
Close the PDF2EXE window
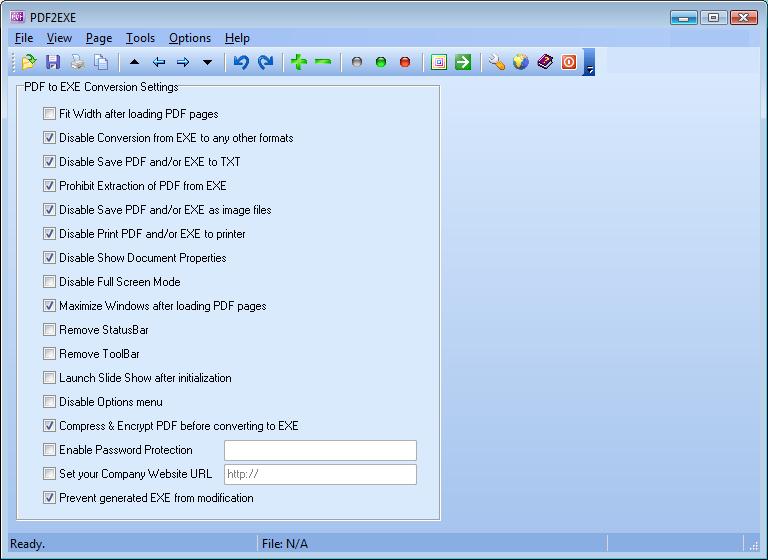(x=744, y=18)
